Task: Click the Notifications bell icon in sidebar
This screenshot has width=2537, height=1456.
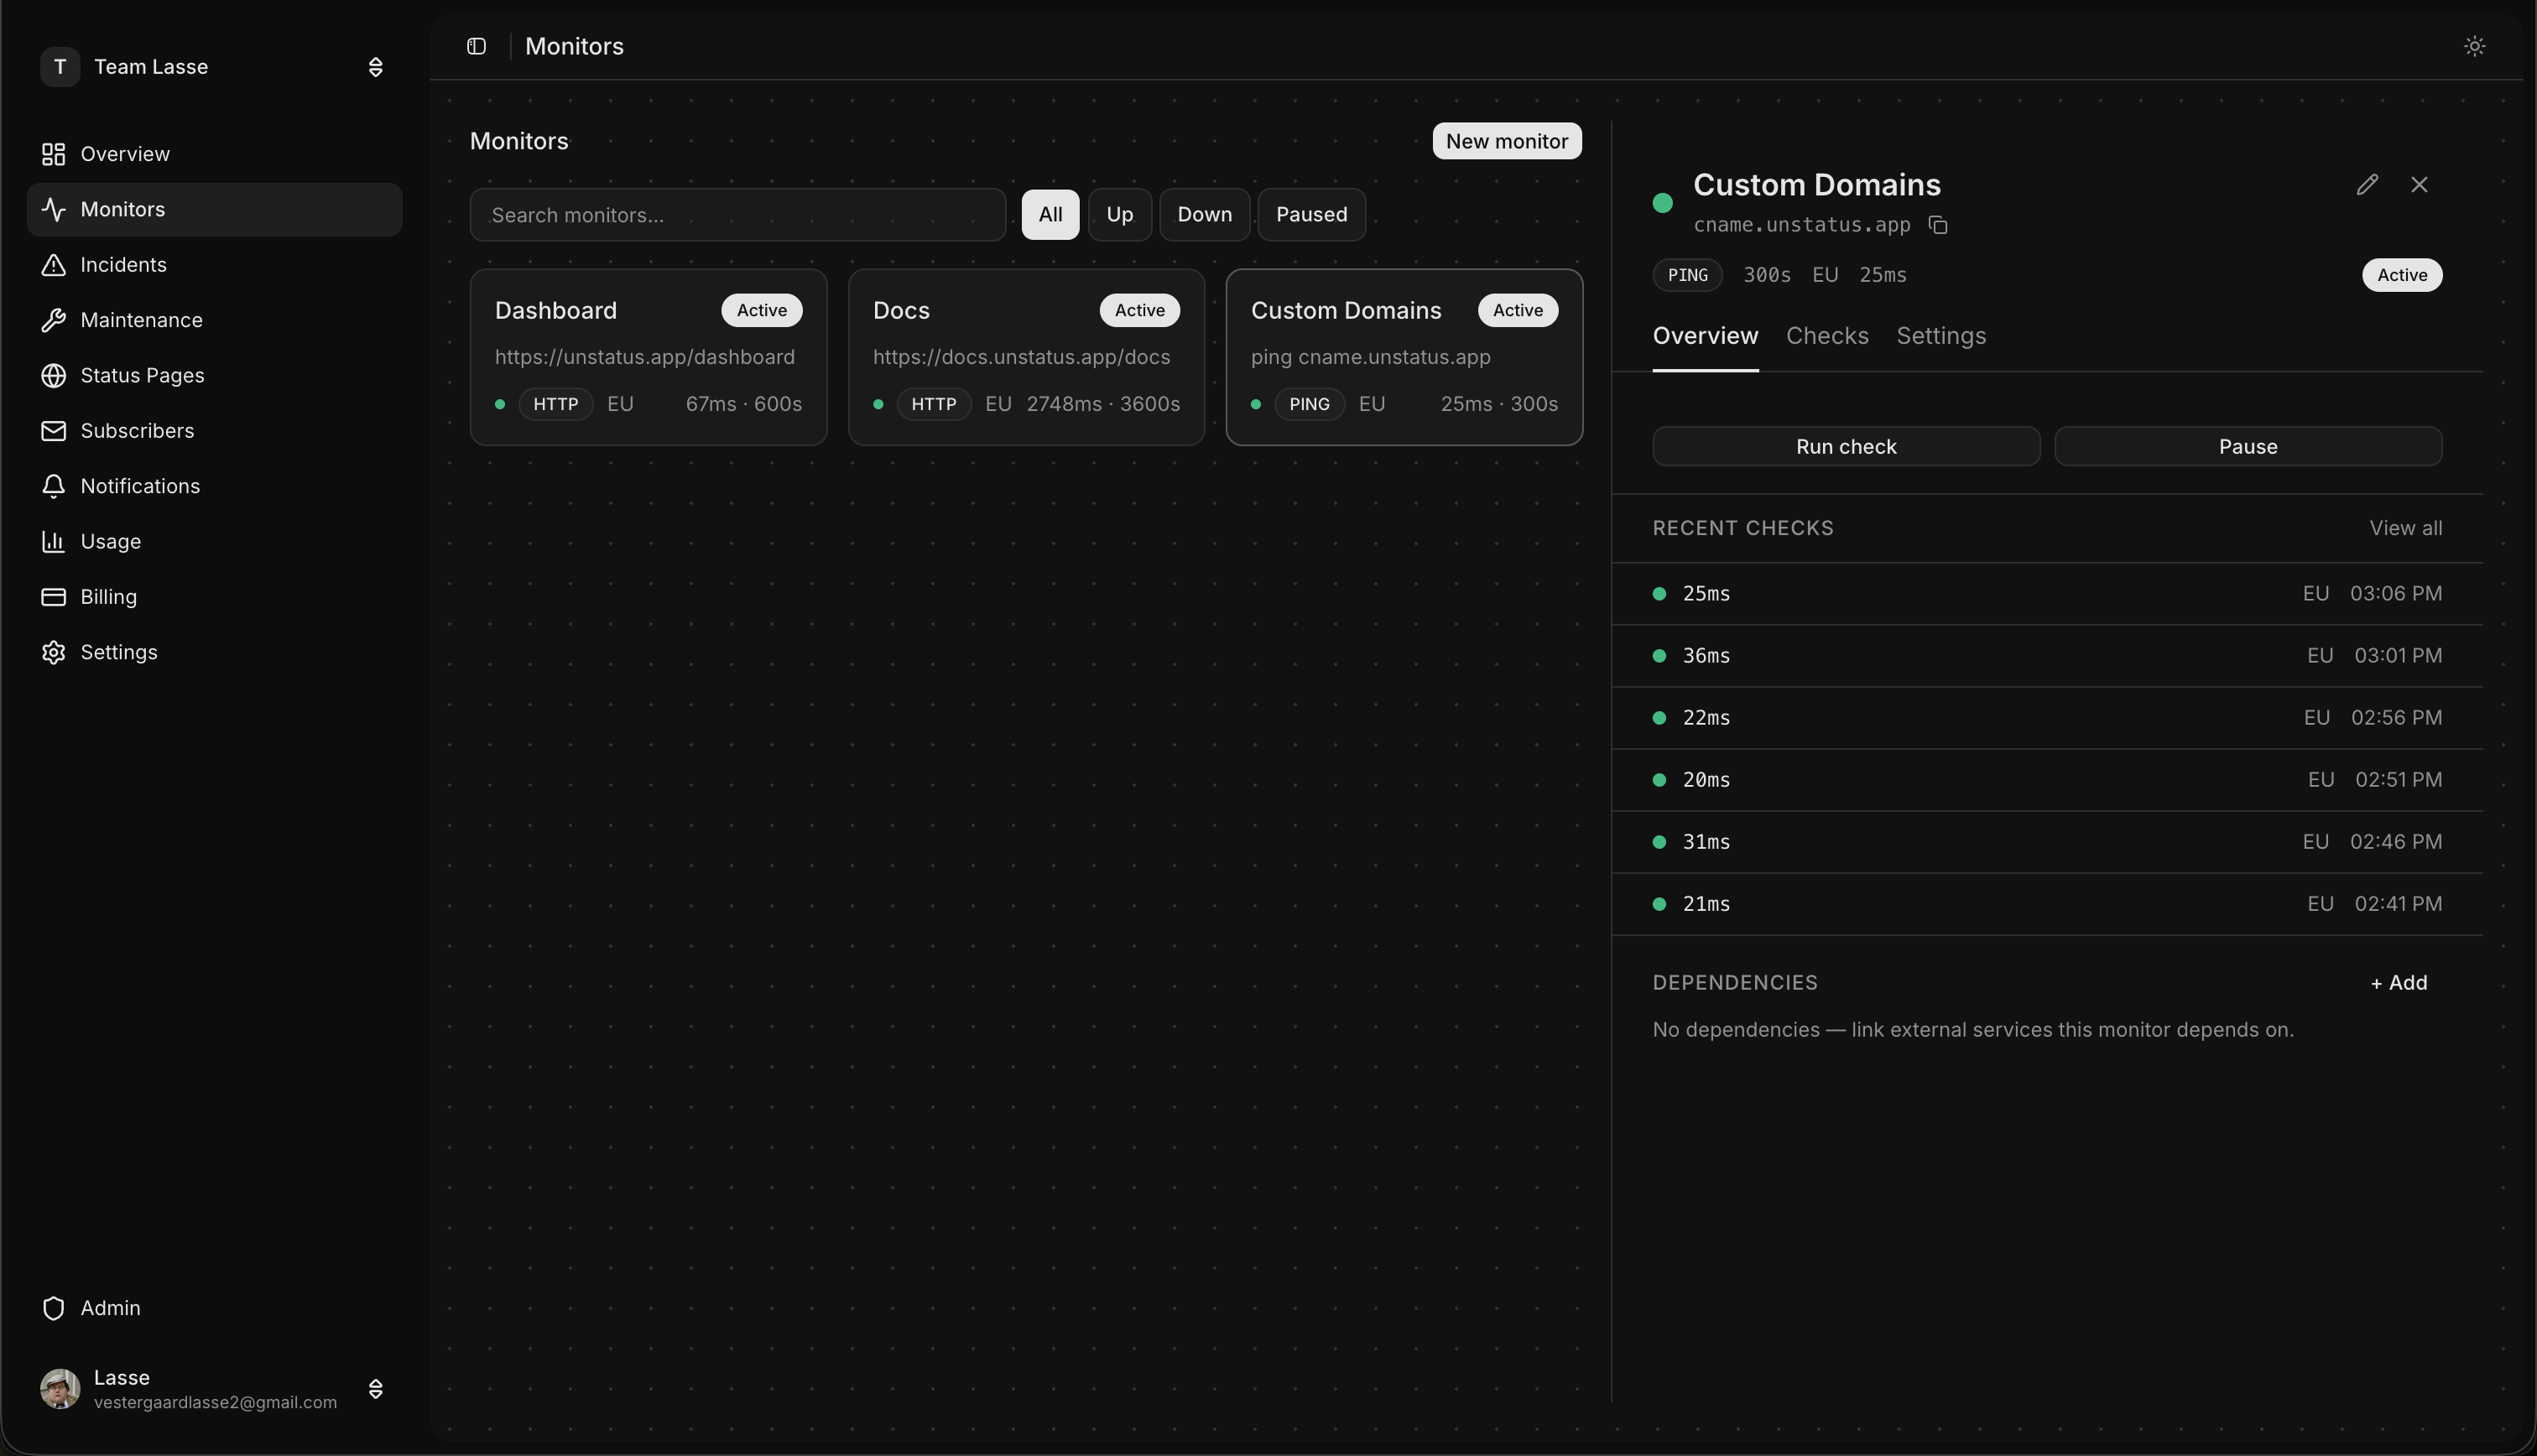Action: (55, 486)
